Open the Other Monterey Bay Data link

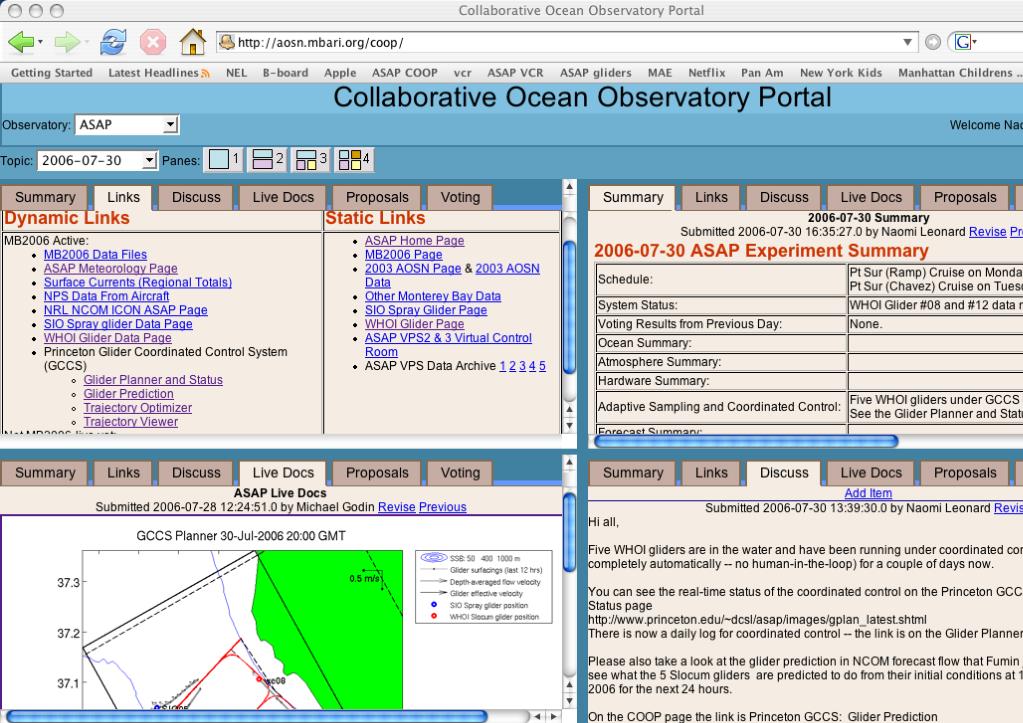[433, 296]
